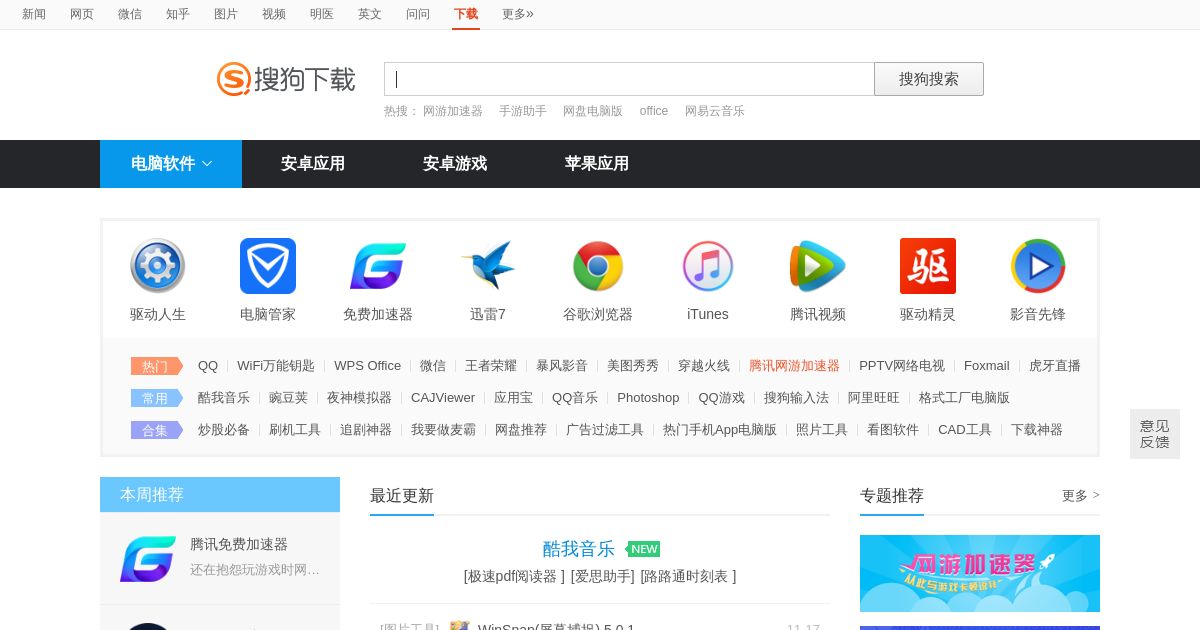
Task: Open the 酷我音乐 headline link
Action: 578,549
